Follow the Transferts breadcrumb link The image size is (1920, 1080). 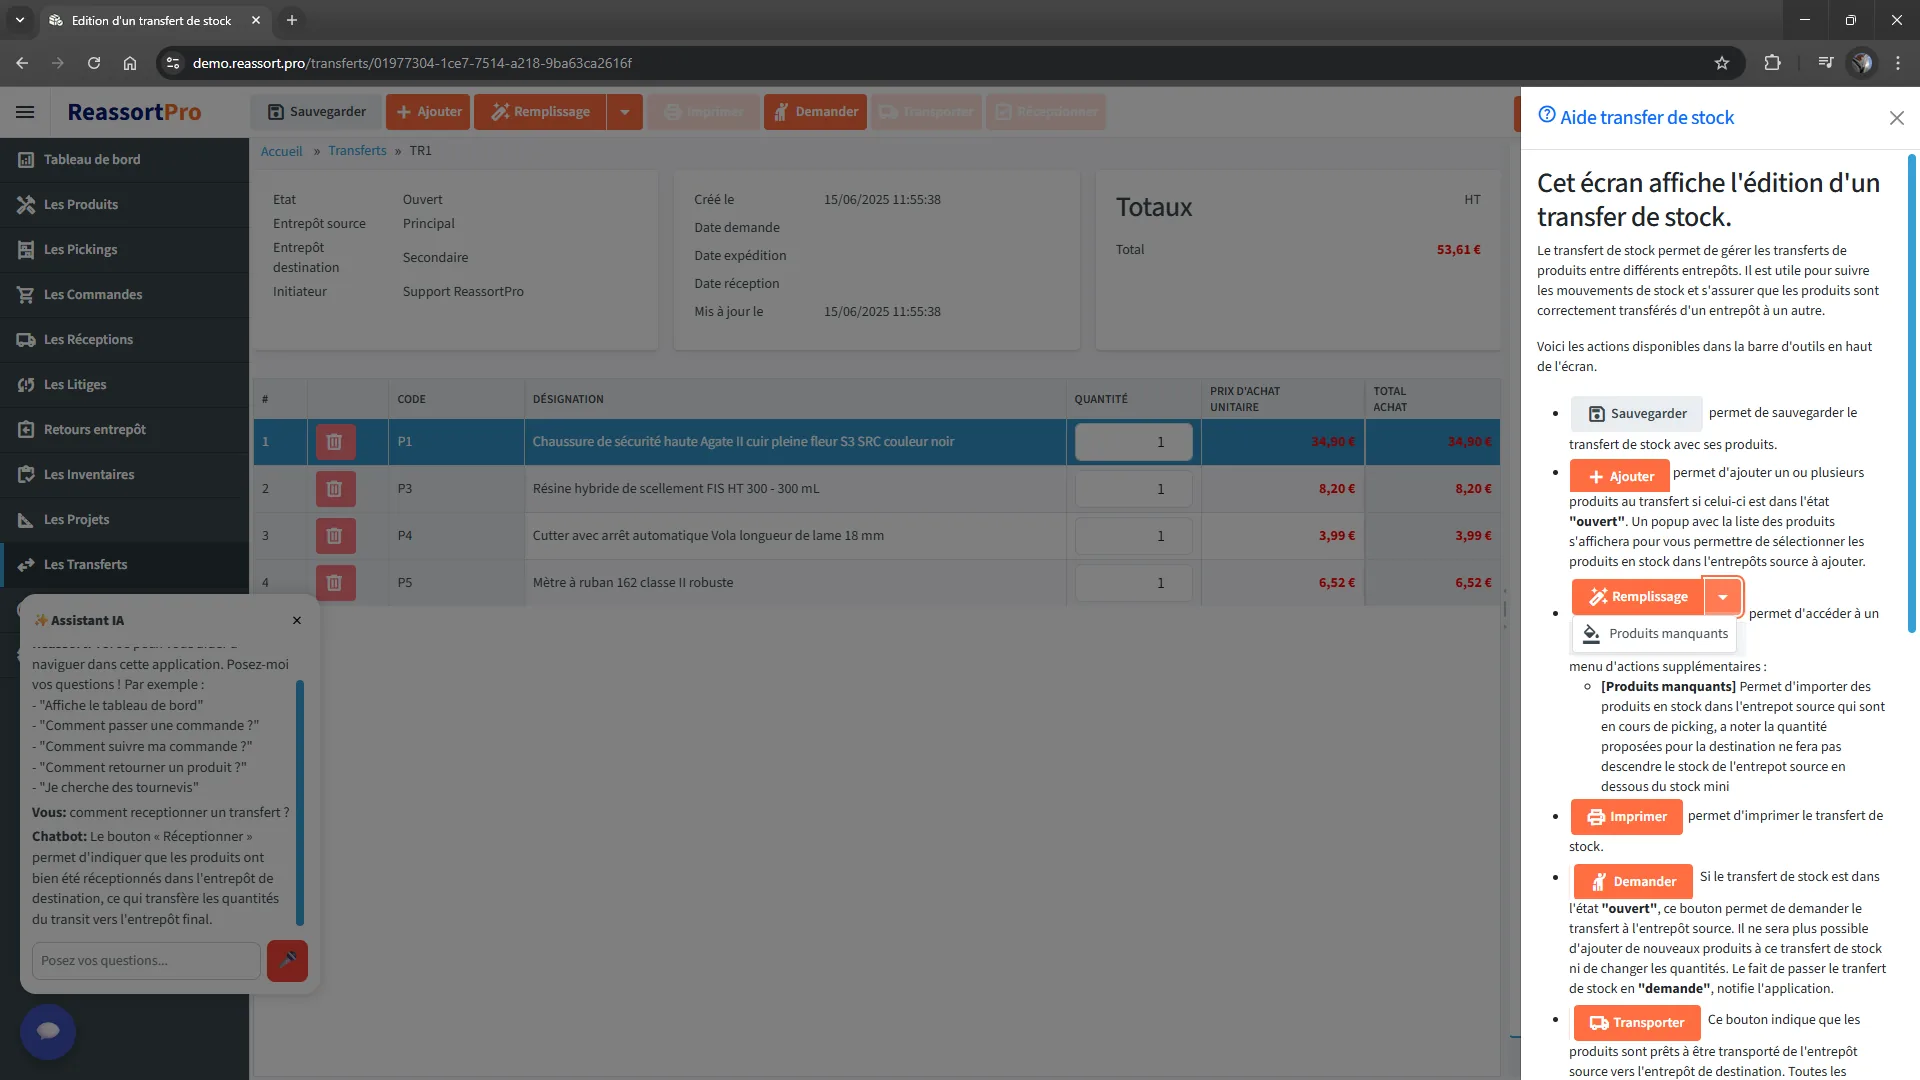357,151
